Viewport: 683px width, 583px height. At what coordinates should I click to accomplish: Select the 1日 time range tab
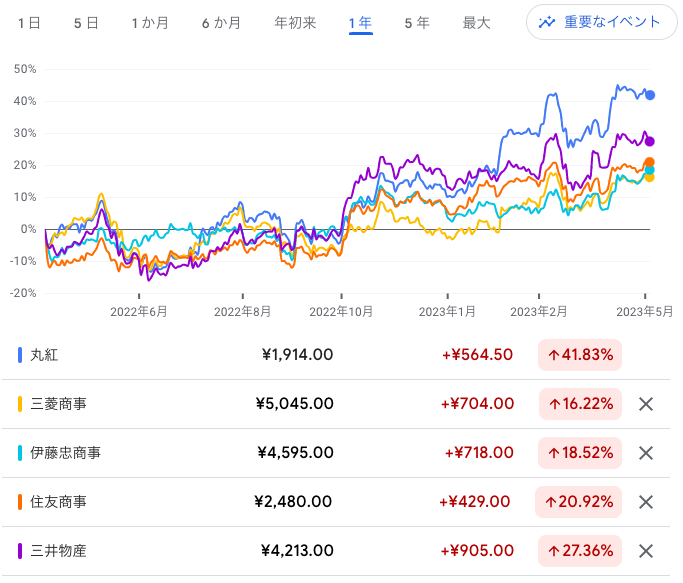29,23
